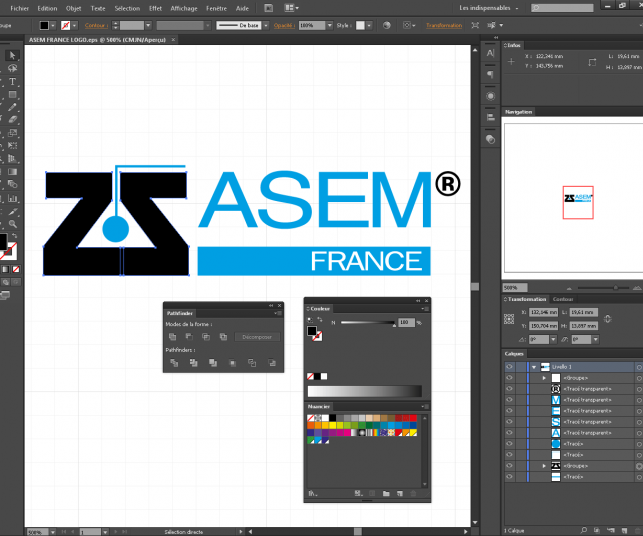
Task: Hide the A Tracé transparent sublayer
Action: point(509,433)
